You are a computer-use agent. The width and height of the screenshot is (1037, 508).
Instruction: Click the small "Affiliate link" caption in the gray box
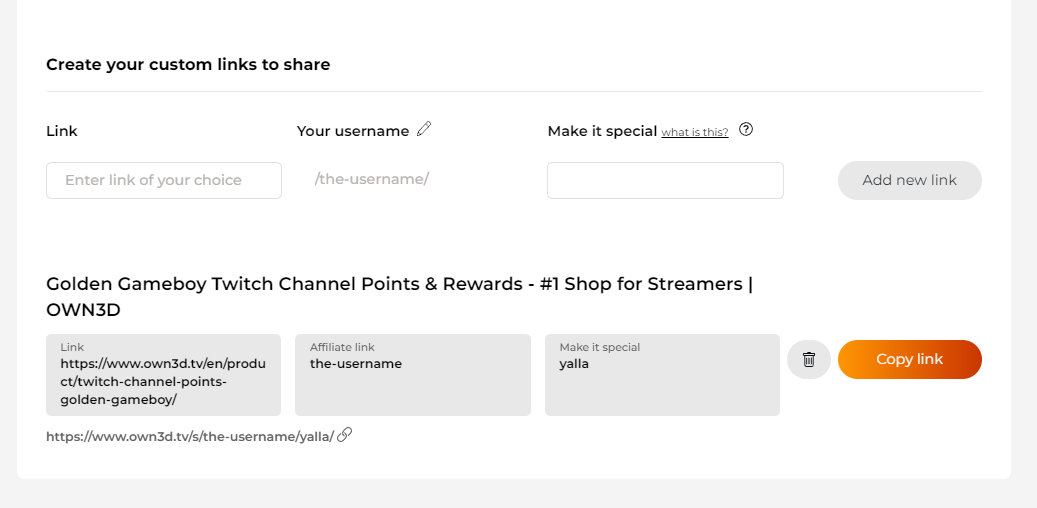pyautogui.click(x=342, y=347)
